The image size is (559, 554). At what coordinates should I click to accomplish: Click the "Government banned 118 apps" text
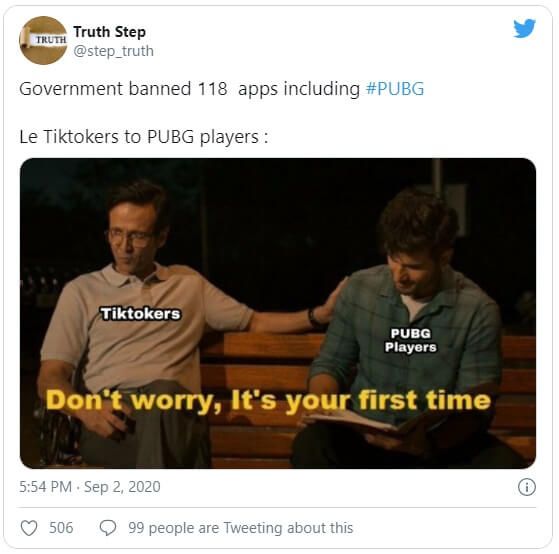tap(123, 89)
